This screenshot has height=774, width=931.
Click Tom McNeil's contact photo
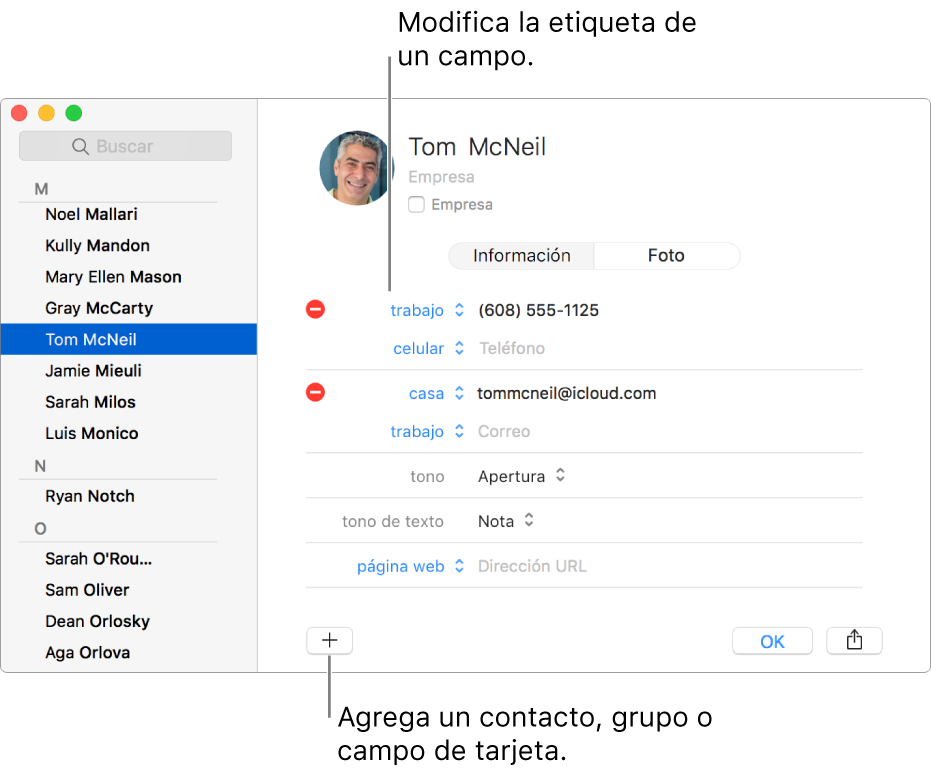356,168
